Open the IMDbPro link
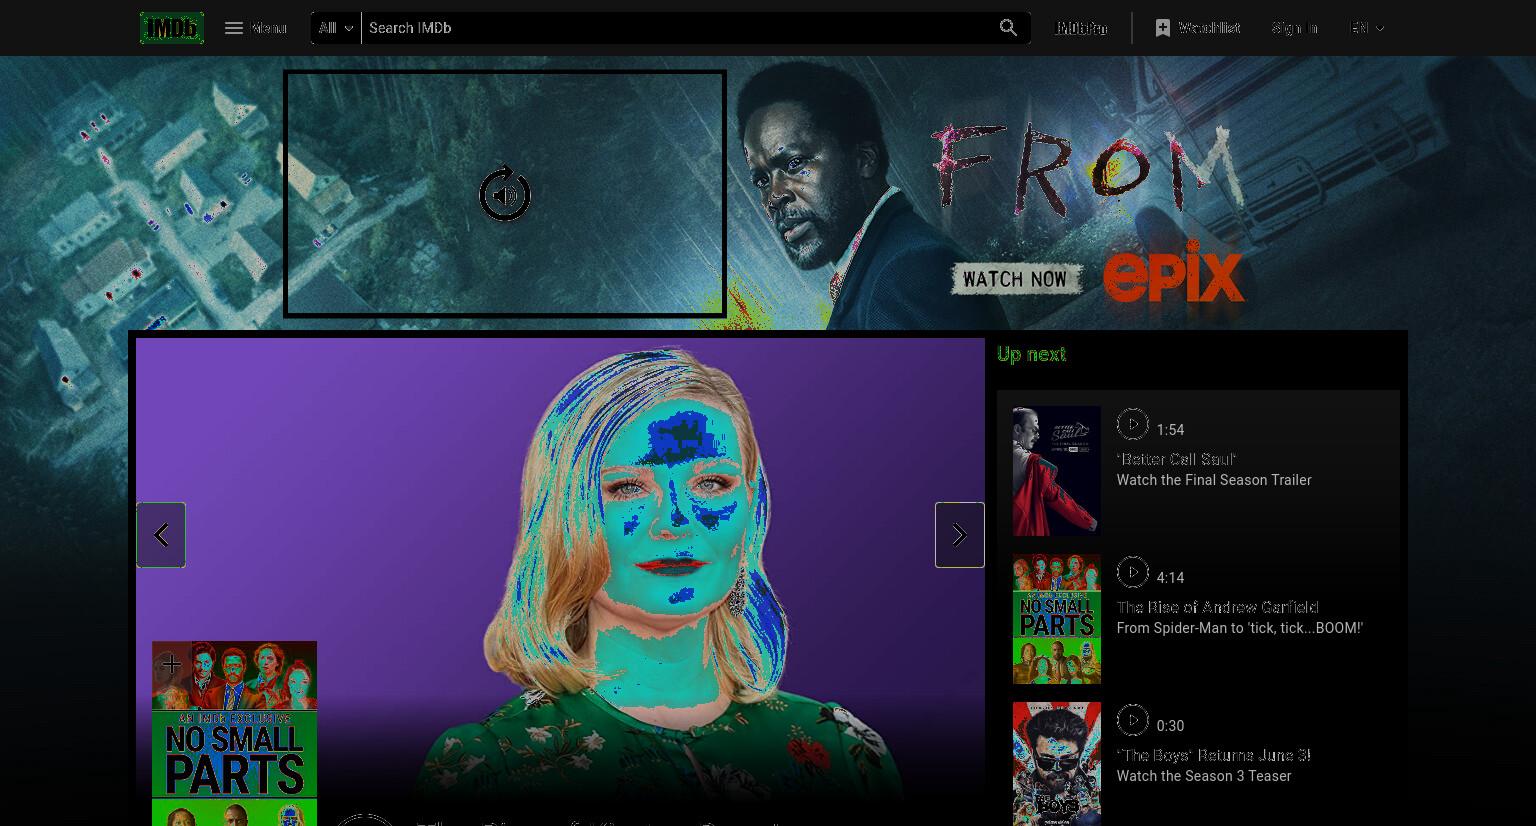1536x826 pixels. [1082, 28]
